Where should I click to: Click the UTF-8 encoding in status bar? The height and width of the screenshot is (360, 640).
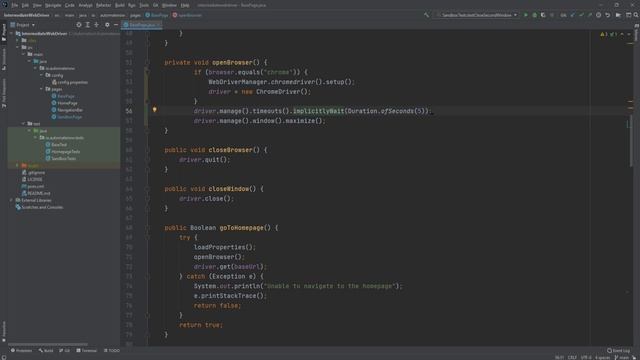point(586,357)
